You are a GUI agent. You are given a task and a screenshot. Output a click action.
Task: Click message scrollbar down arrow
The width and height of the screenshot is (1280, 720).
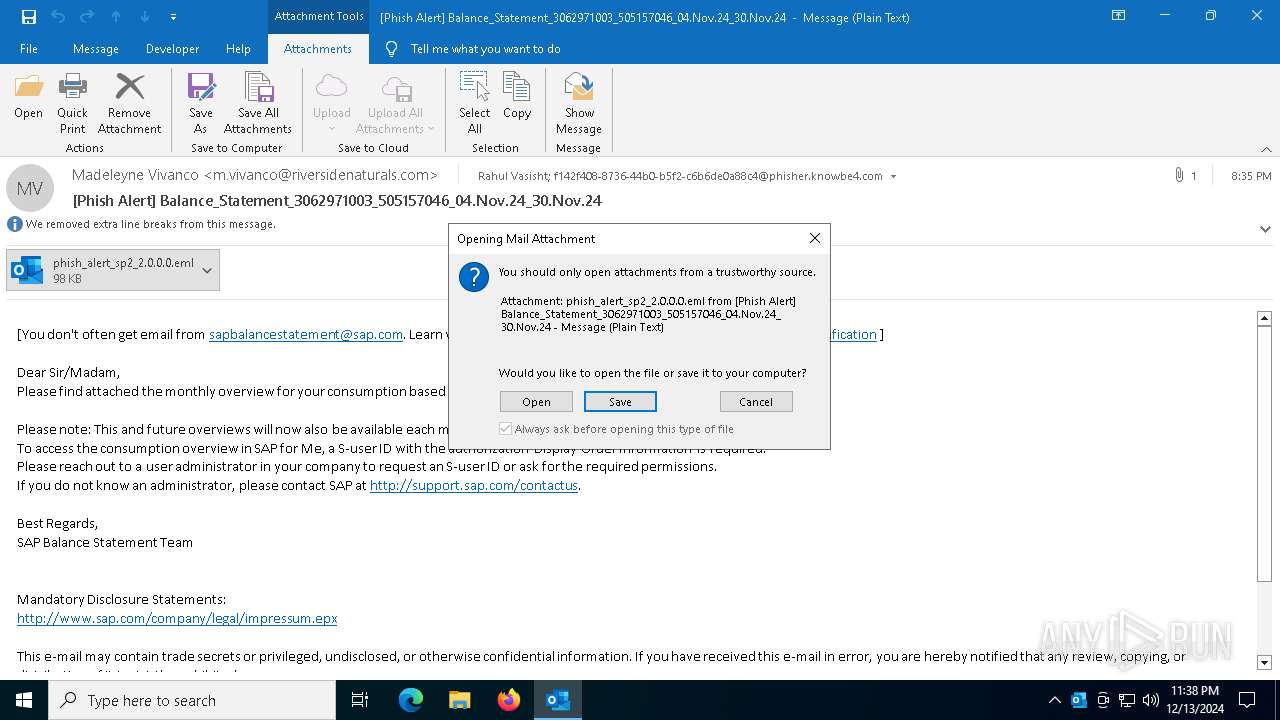coord(1264,662)
